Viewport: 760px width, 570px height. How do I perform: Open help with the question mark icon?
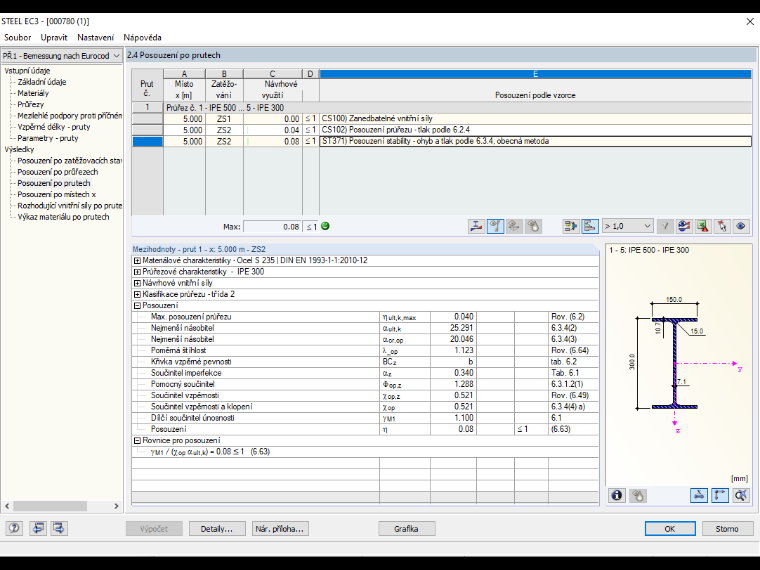[x=15, y=528]
